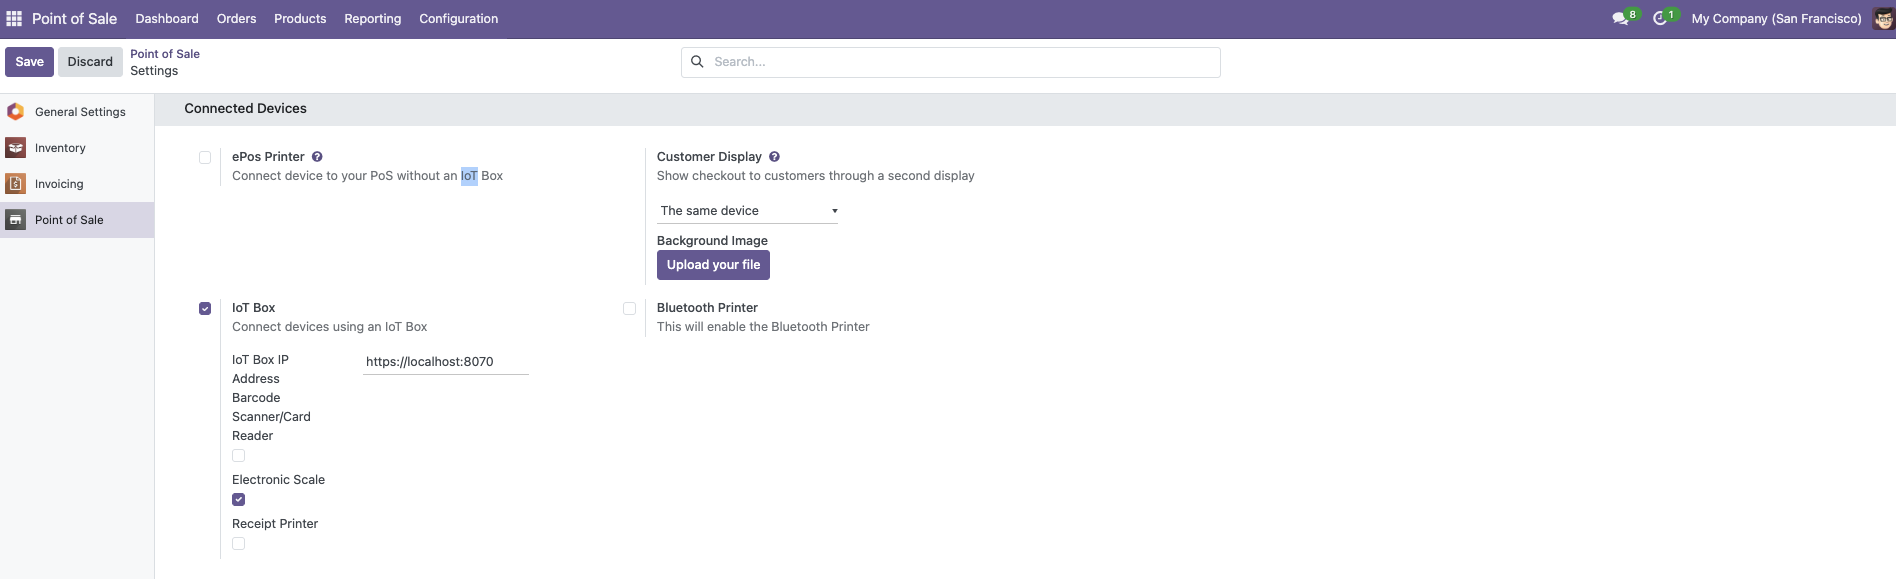Click the ePos Printer help icon
The height and width of the screenshot is (579, 1896).
pos(317,157)
